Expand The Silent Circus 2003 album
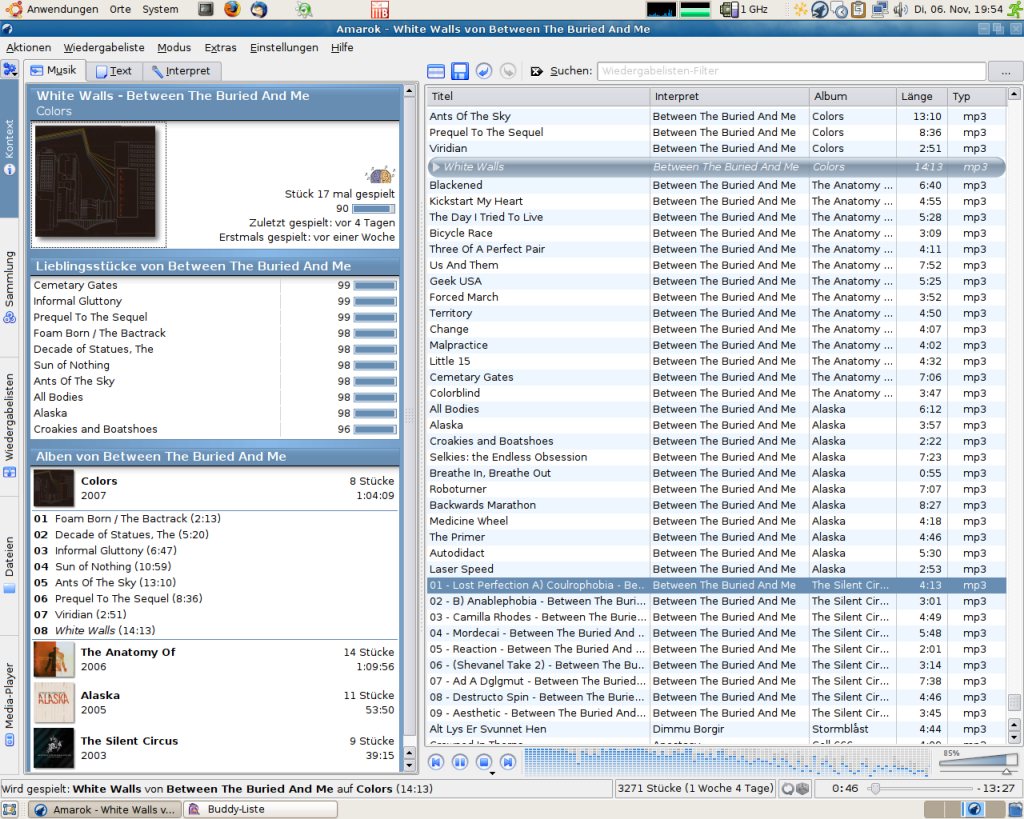The height and width of the screenshot is (819, 1024). pos(214,748)
